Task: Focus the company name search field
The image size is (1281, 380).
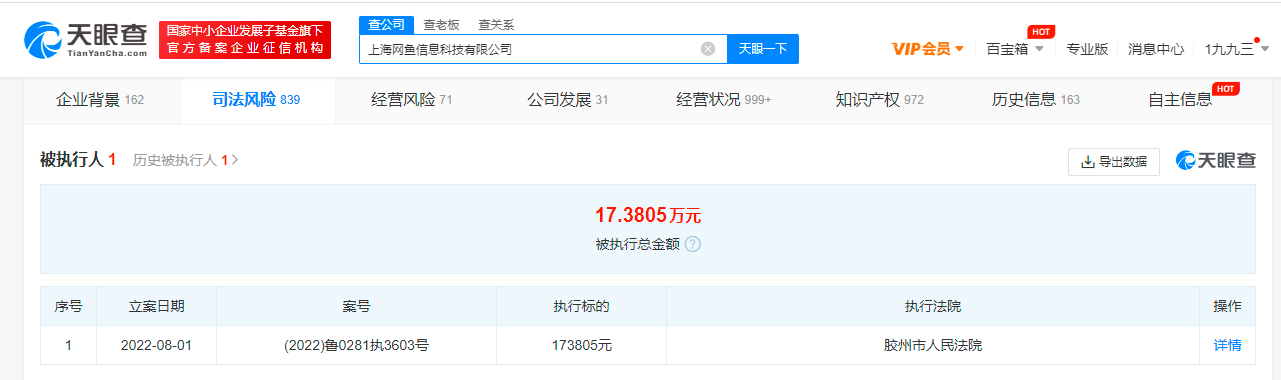Action: (530, 48)
